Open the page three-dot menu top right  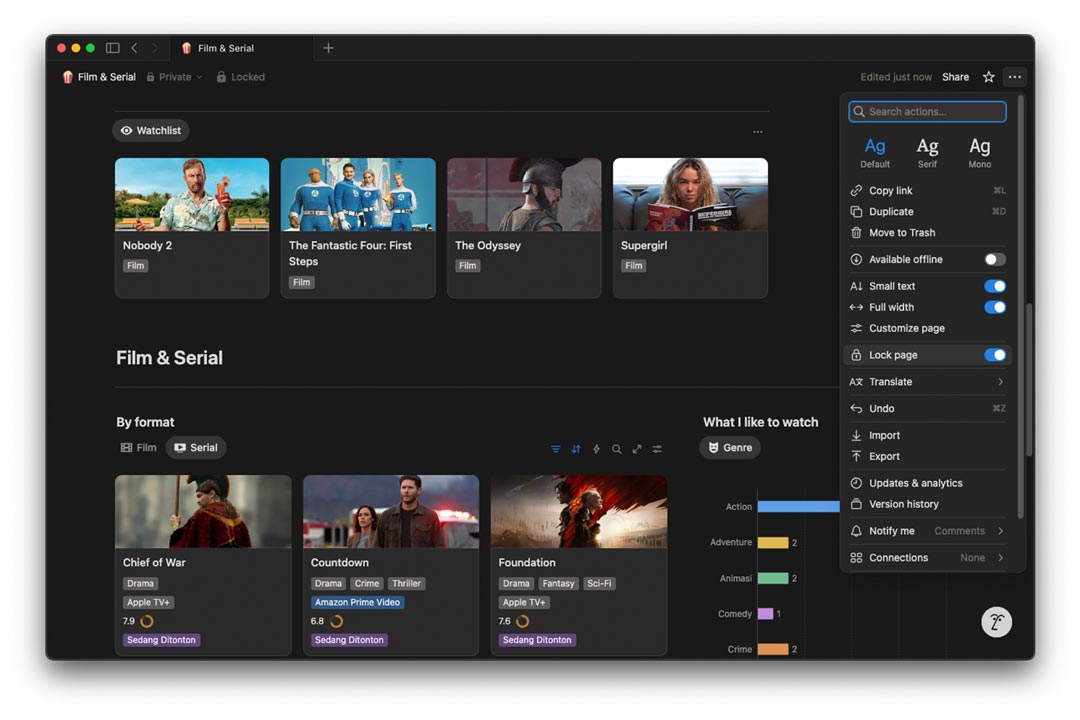1015,77
